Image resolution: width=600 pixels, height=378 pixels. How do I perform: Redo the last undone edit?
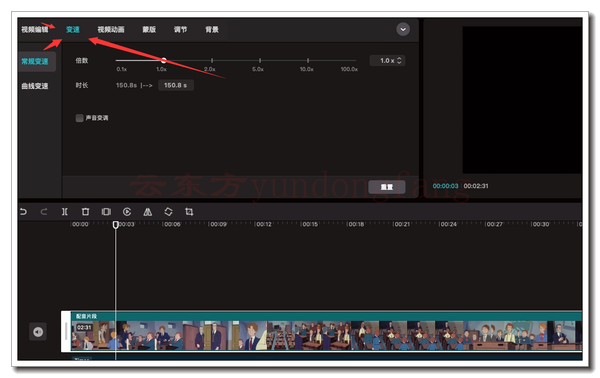(x=44, y=212)
